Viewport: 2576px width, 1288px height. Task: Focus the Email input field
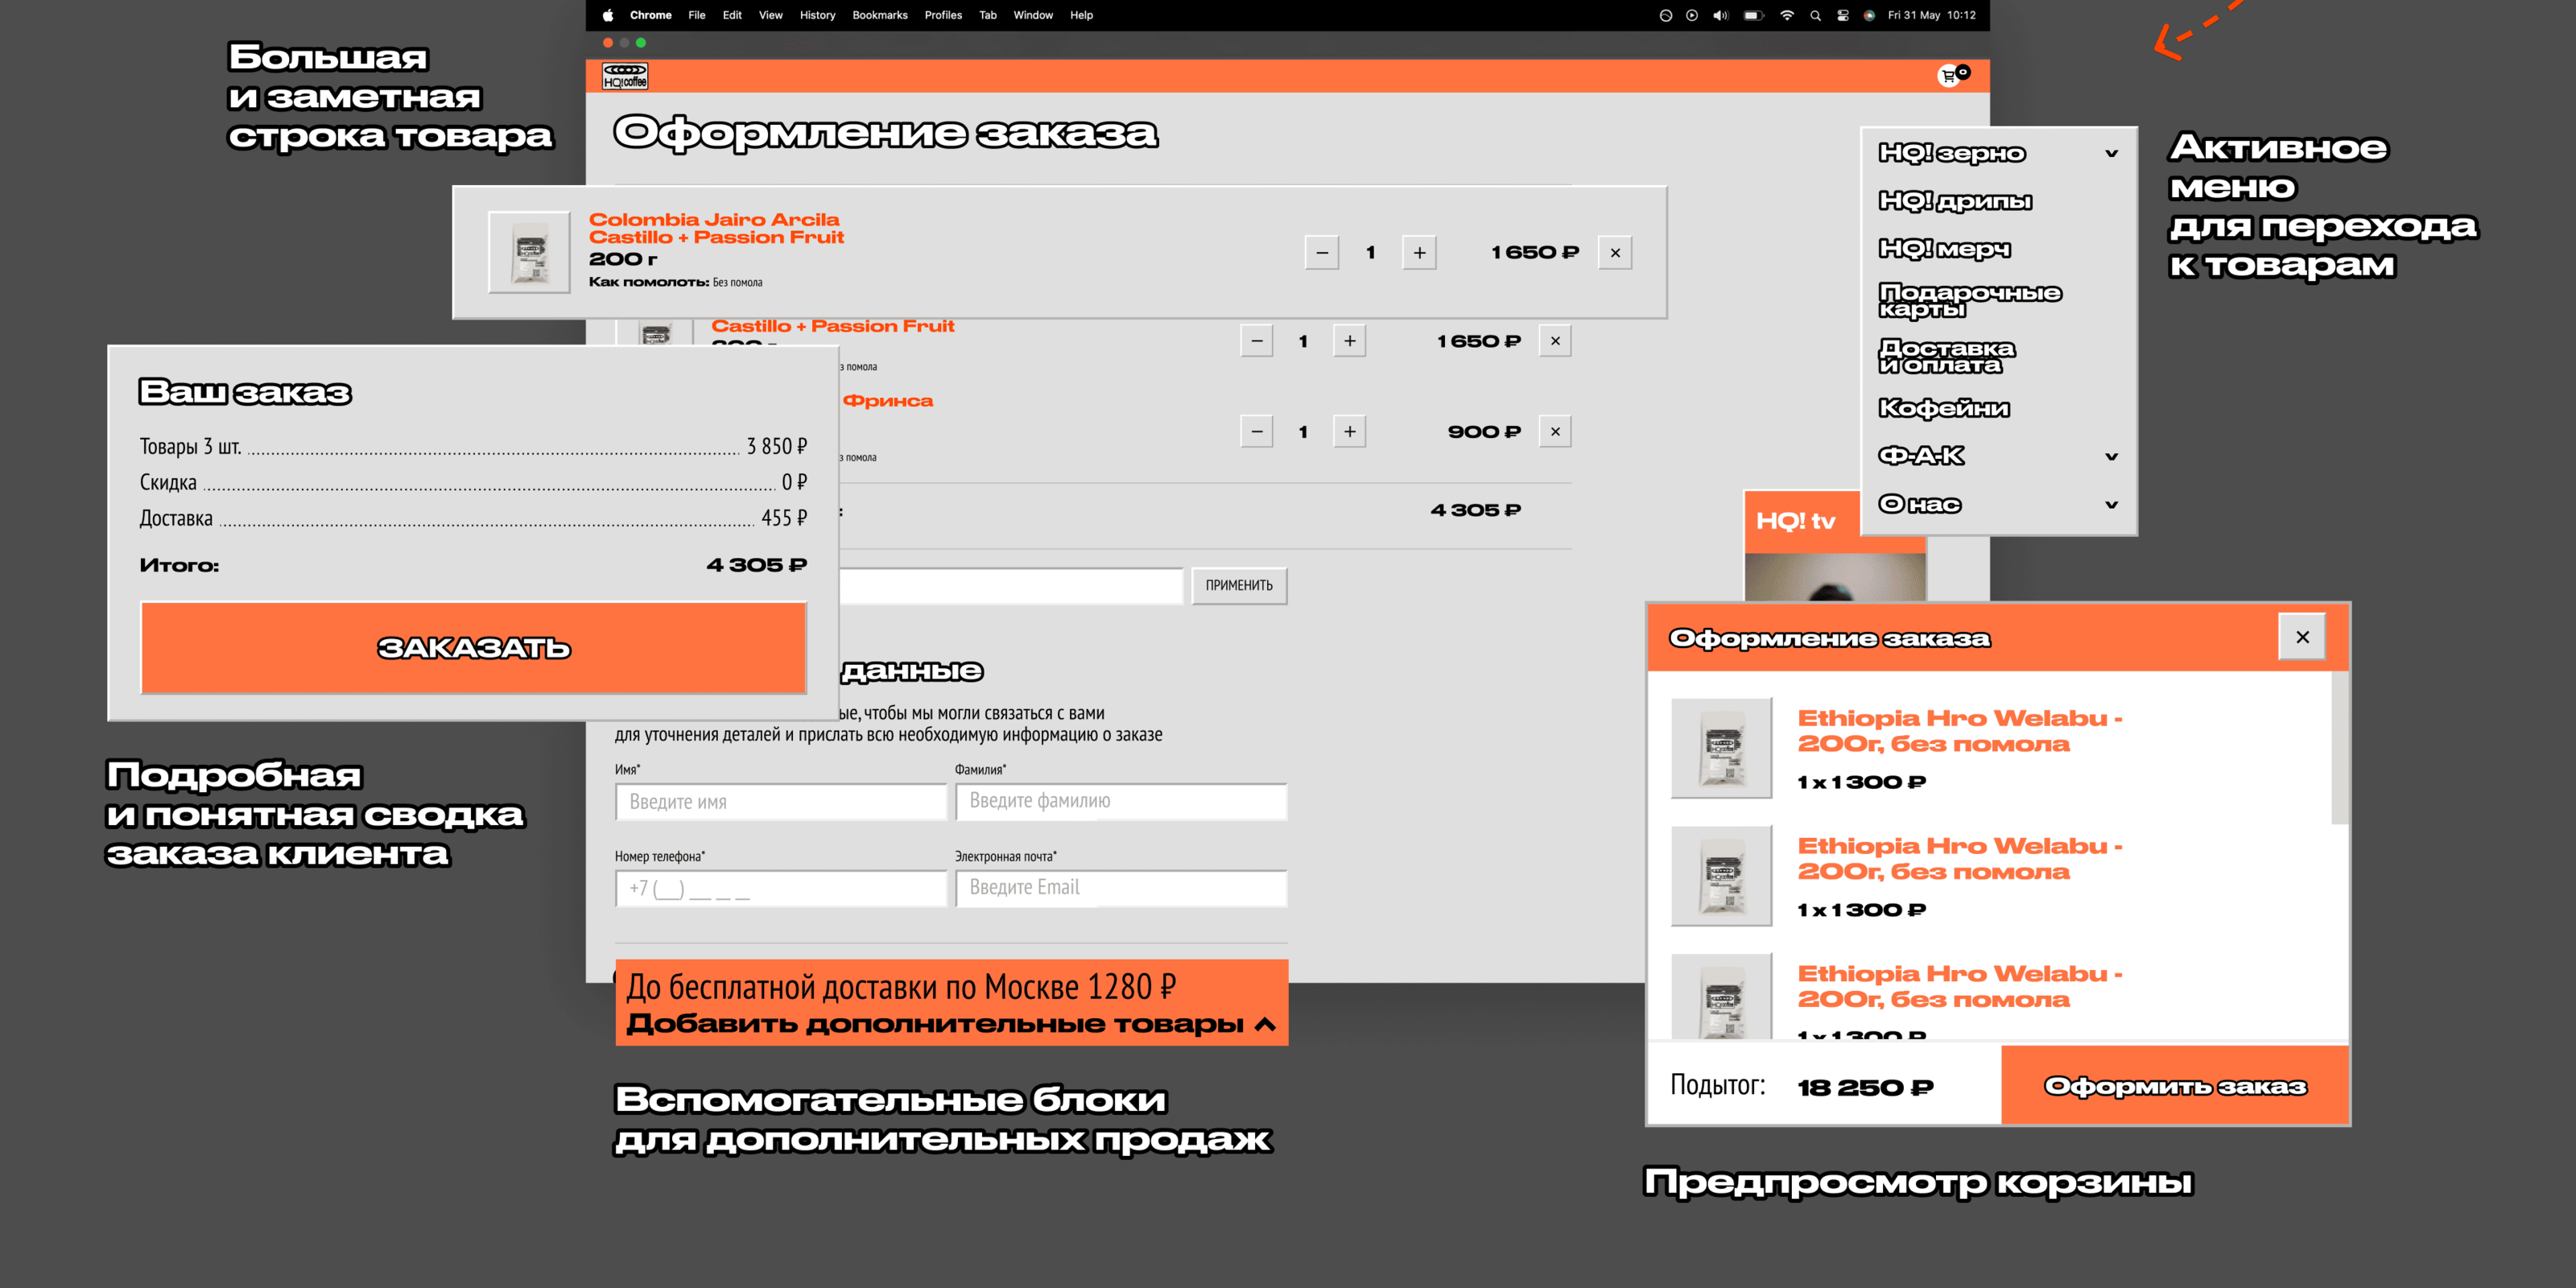point(1121,888)
